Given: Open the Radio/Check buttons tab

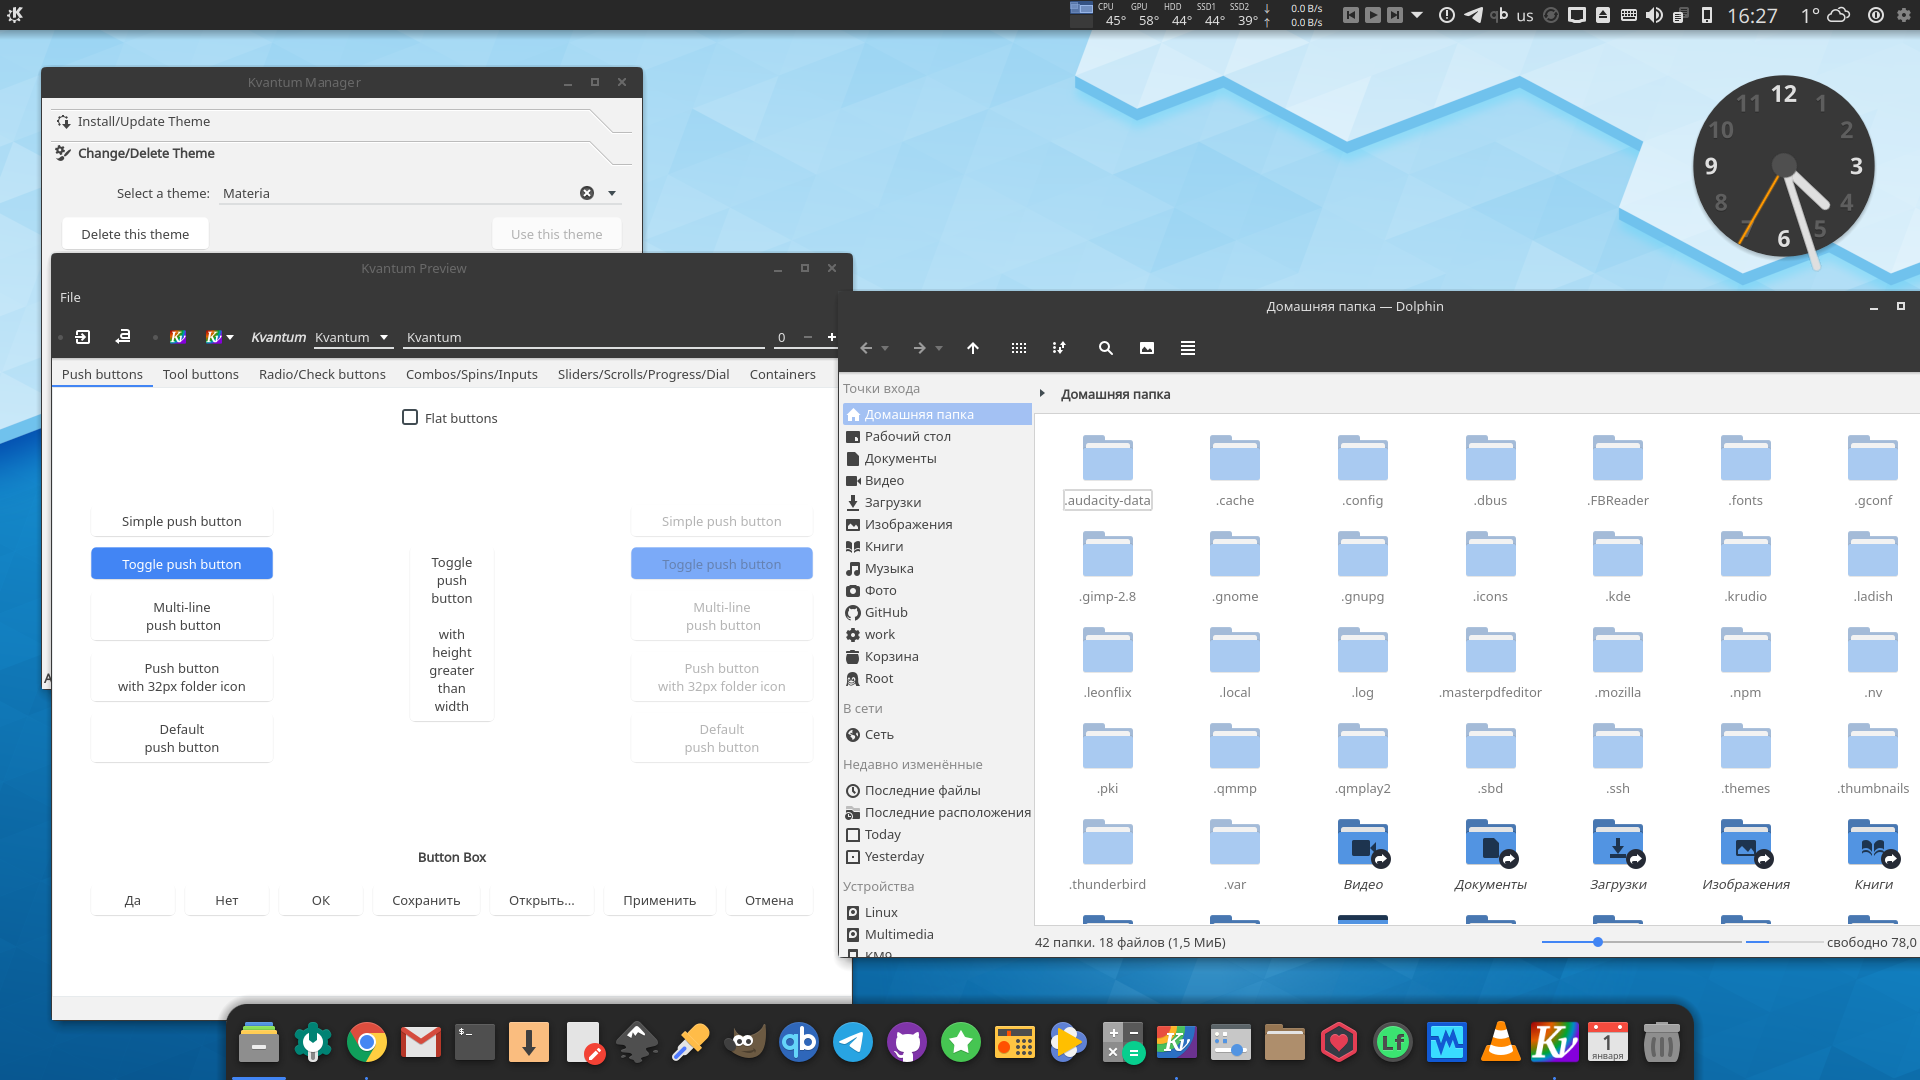Looking at the screenshot, I should [x=322, y=374].
